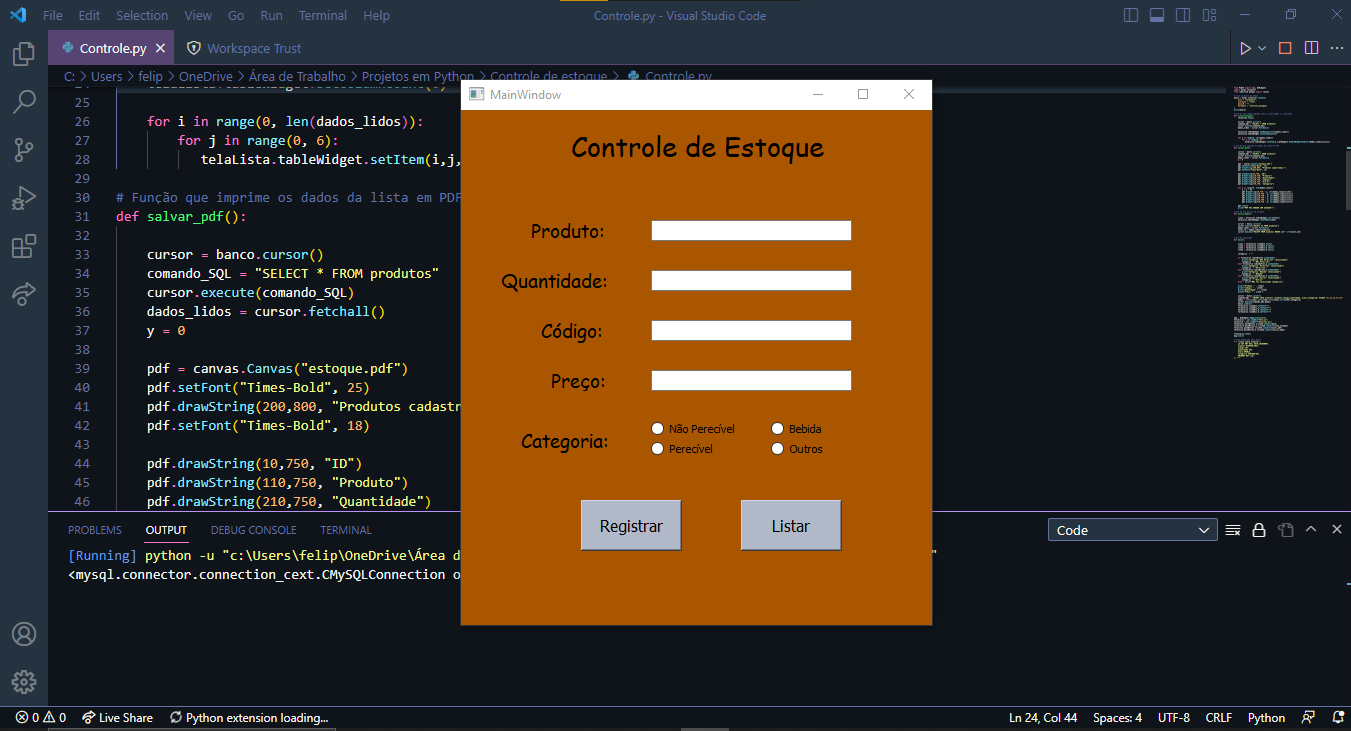Image resolution: width=1351 pixels, height=731 pixels.
Task: Click the Listar button
Action: click(790, 524)
